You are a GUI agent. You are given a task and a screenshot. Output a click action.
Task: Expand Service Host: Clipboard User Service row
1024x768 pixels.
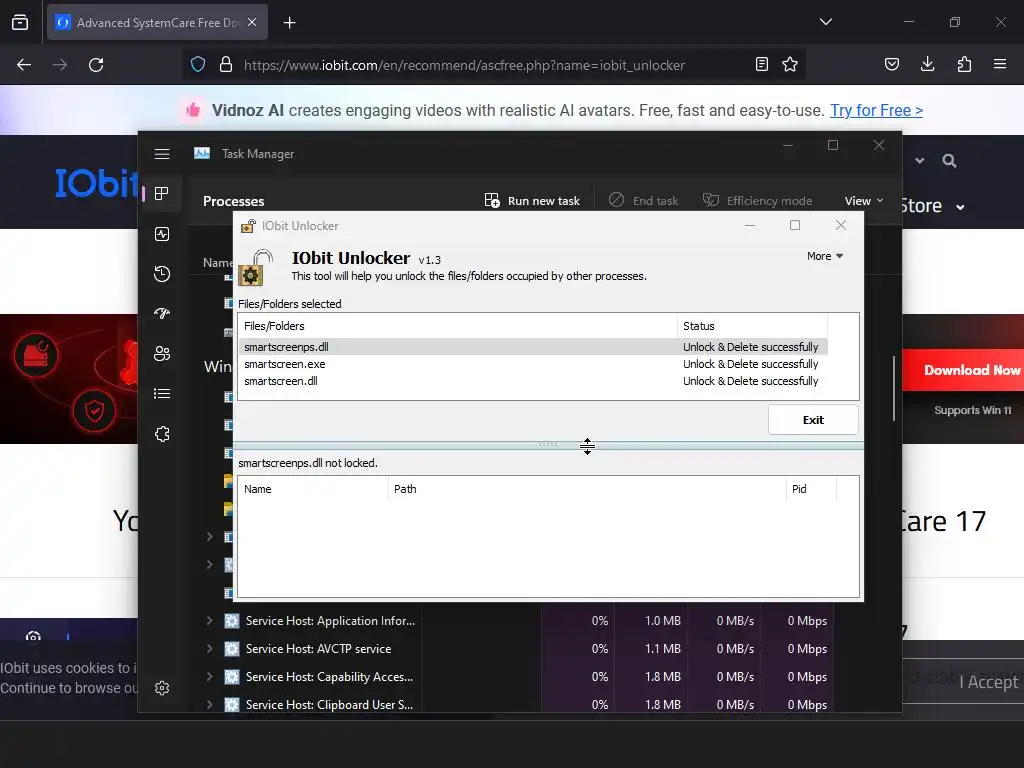[210, 705]
